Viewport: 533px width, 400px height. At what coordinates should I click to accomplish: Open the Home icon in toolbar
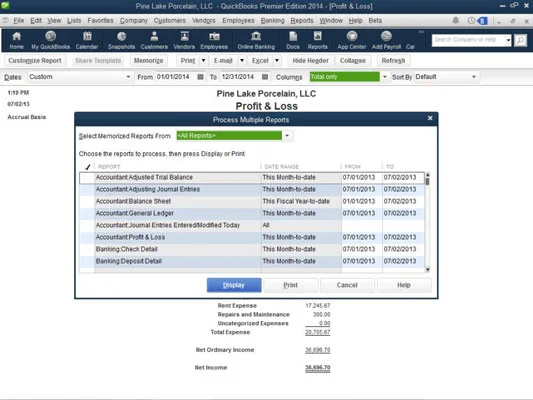click(16, 40)
